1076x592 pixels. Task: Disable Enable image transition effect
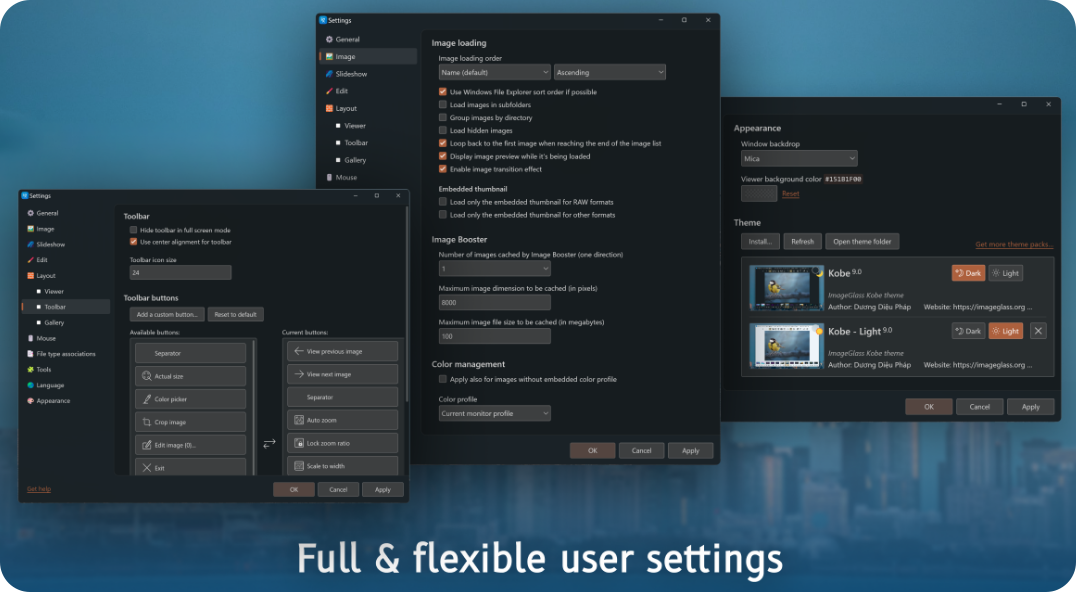[x=443, y=169]
